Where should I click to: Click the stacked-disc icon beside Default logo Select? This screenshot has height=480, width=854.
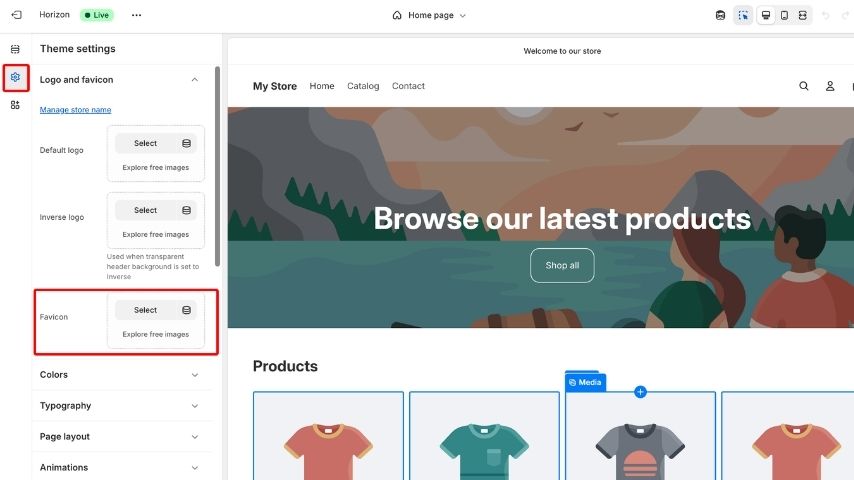(186, 143)
